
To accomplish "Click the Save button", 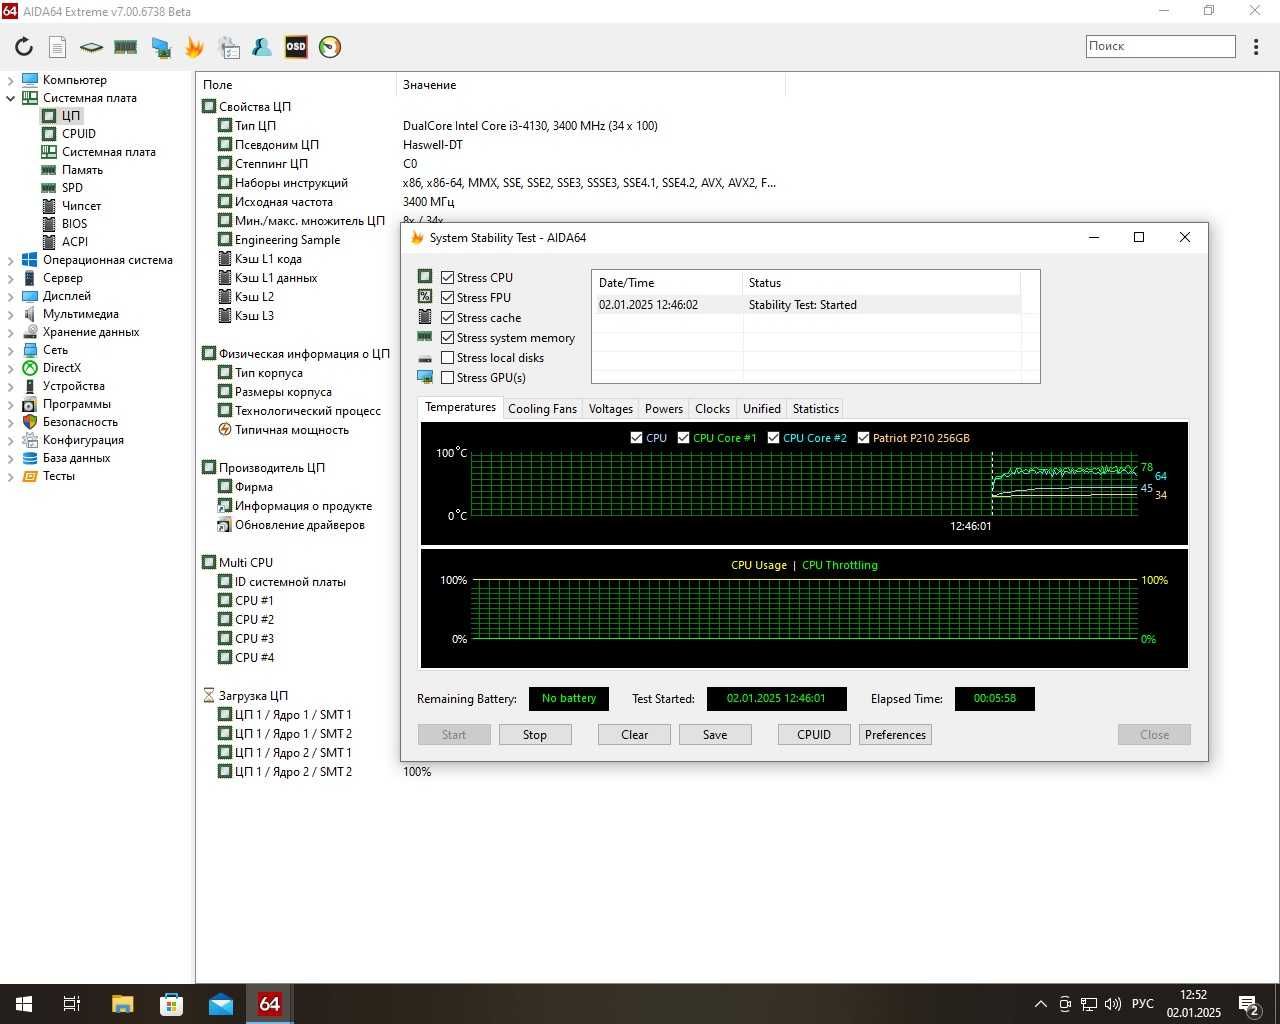I will 715,734.
